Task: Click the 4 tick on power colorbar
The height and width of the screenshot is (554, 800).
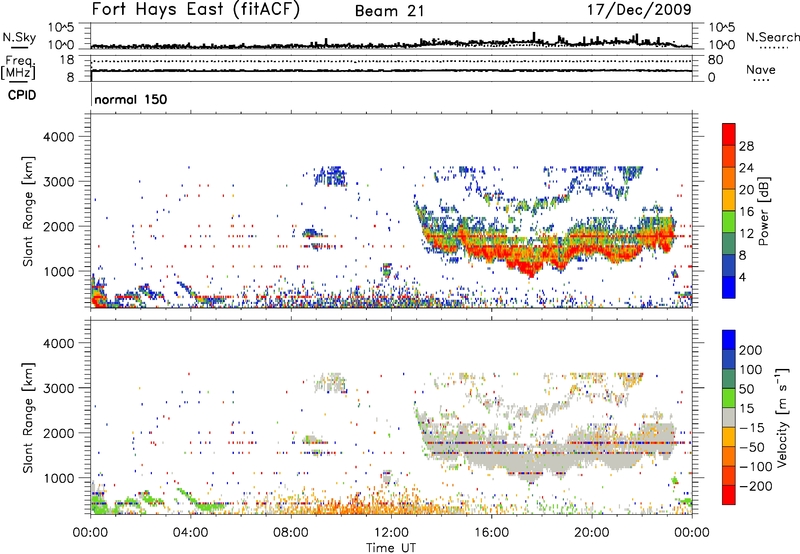Action: point(743,277)
